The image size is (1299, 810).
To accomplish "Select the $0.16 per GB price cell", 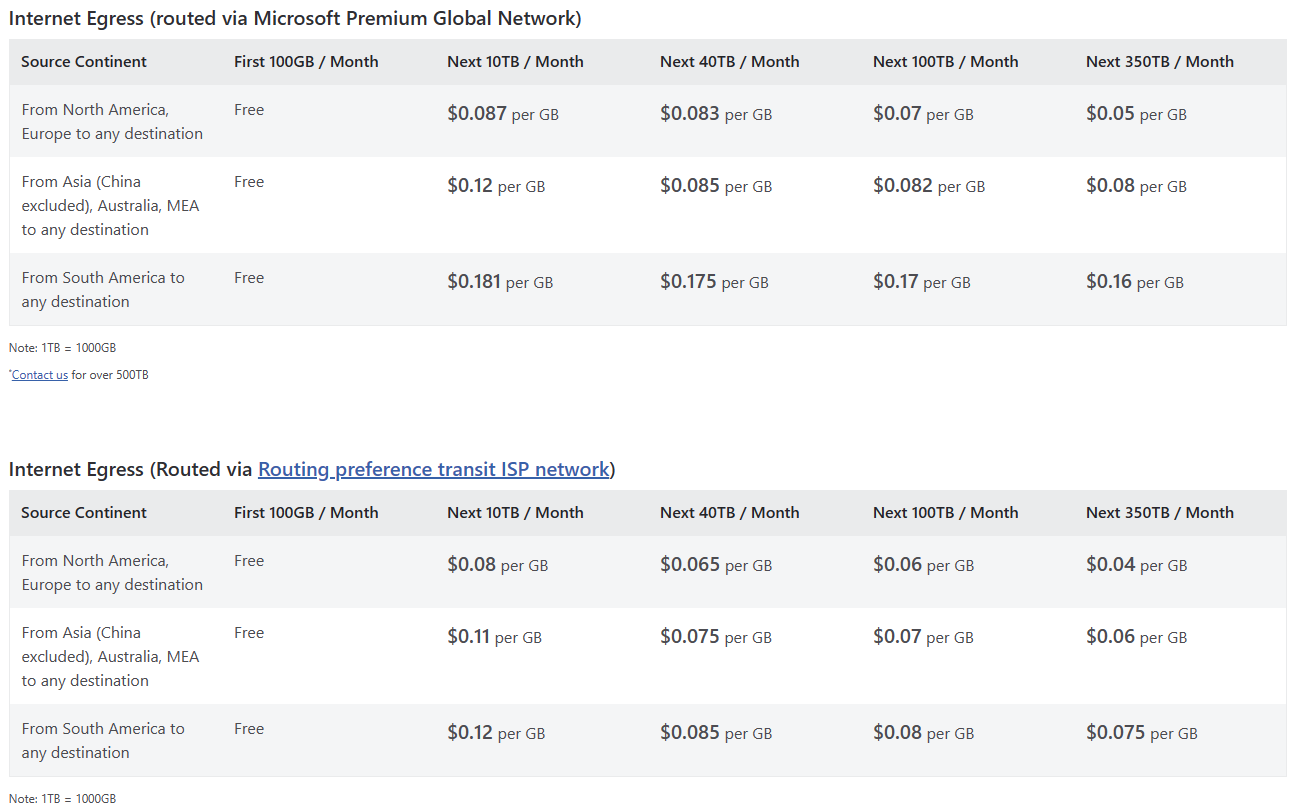I will (1135, 282).
